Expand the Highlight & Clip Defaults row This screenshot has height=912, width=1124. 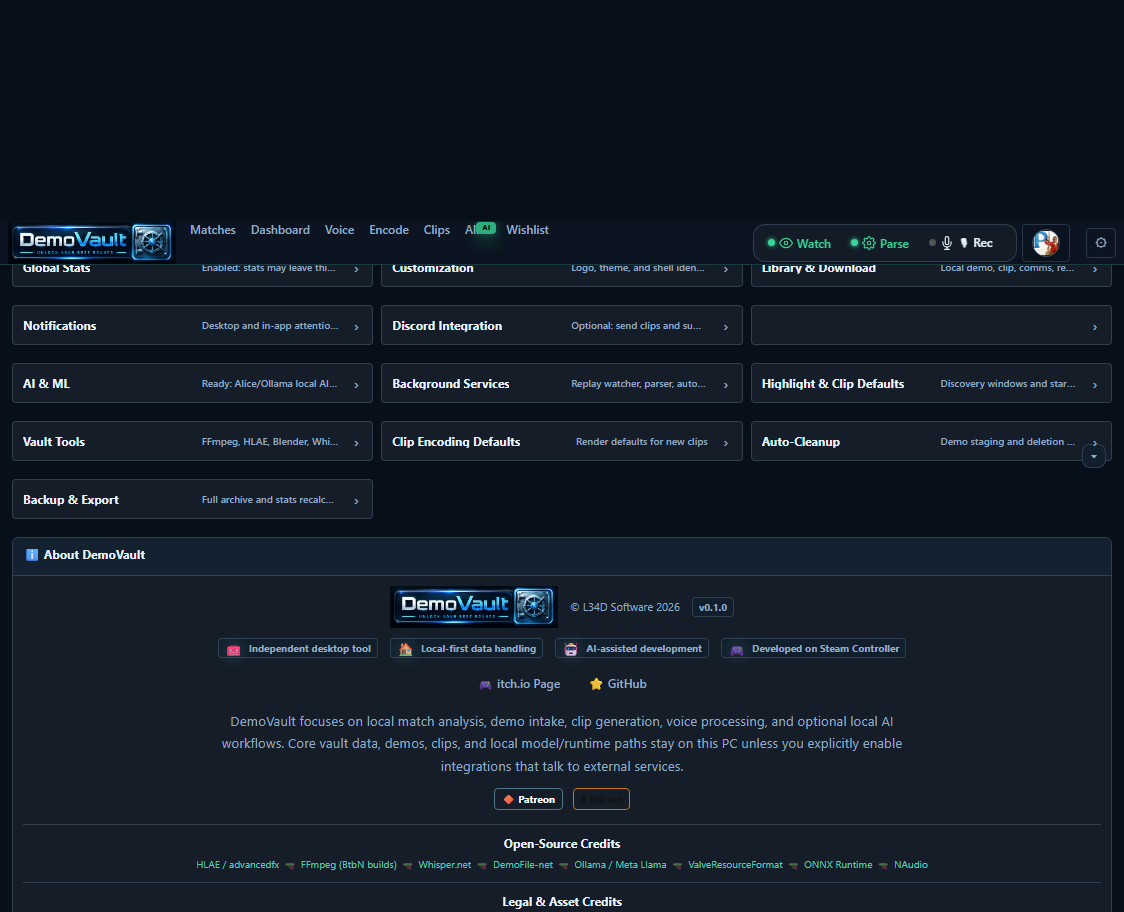coord(931,384)
